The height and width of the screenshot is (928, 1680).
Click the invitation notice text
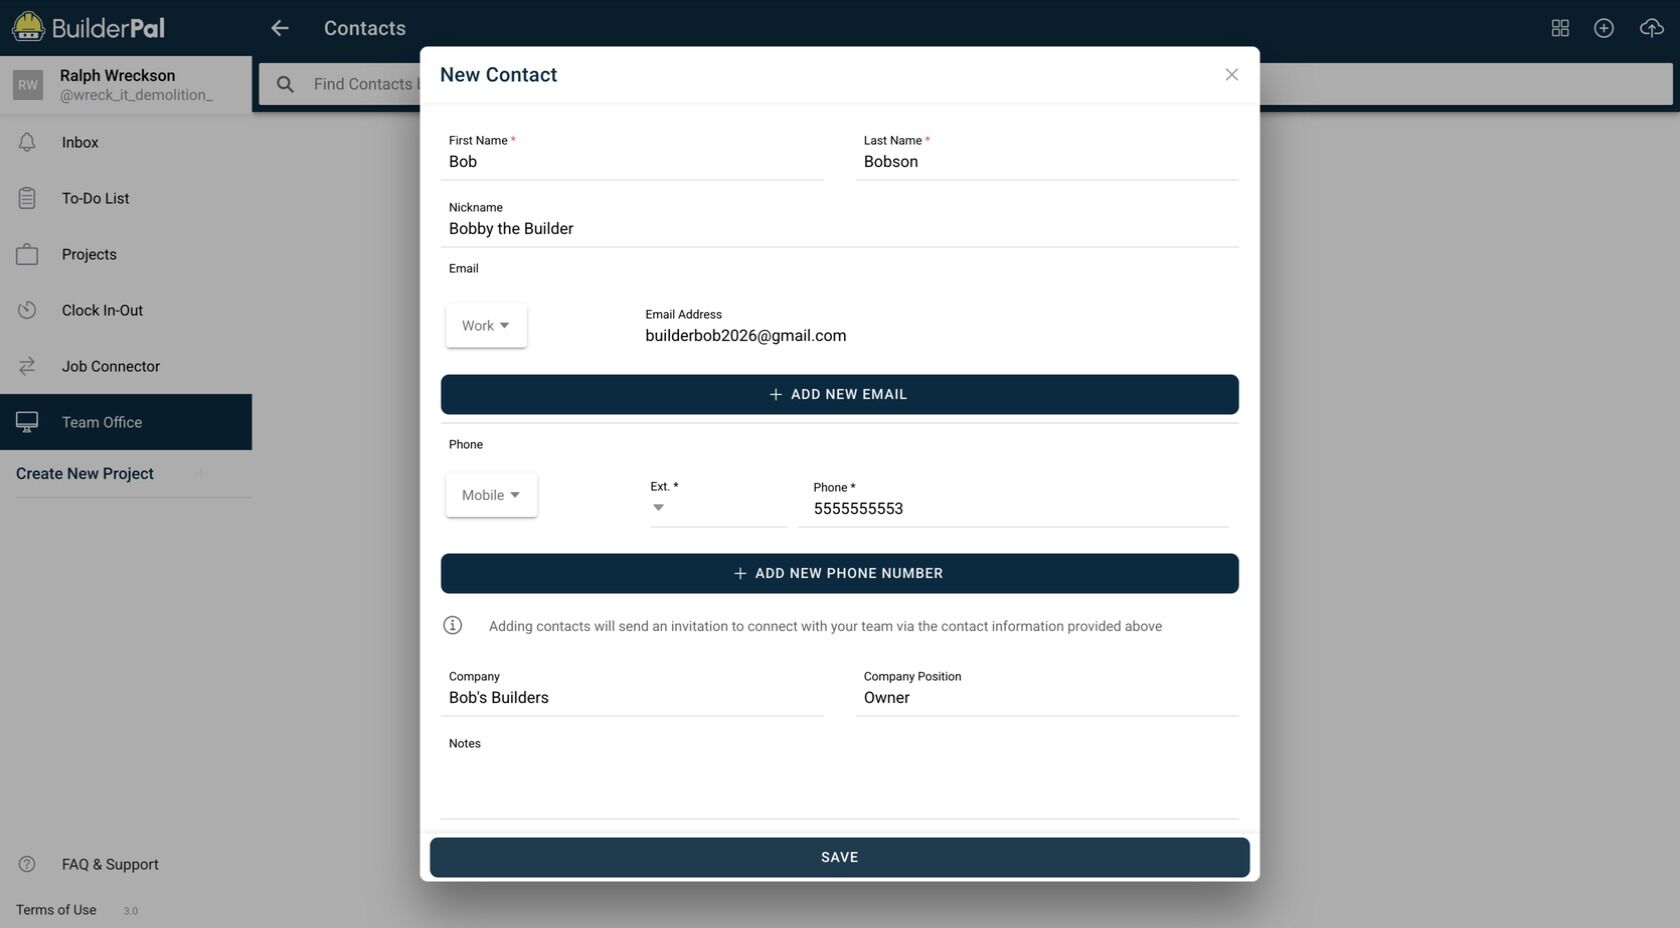tap(825, 626)
